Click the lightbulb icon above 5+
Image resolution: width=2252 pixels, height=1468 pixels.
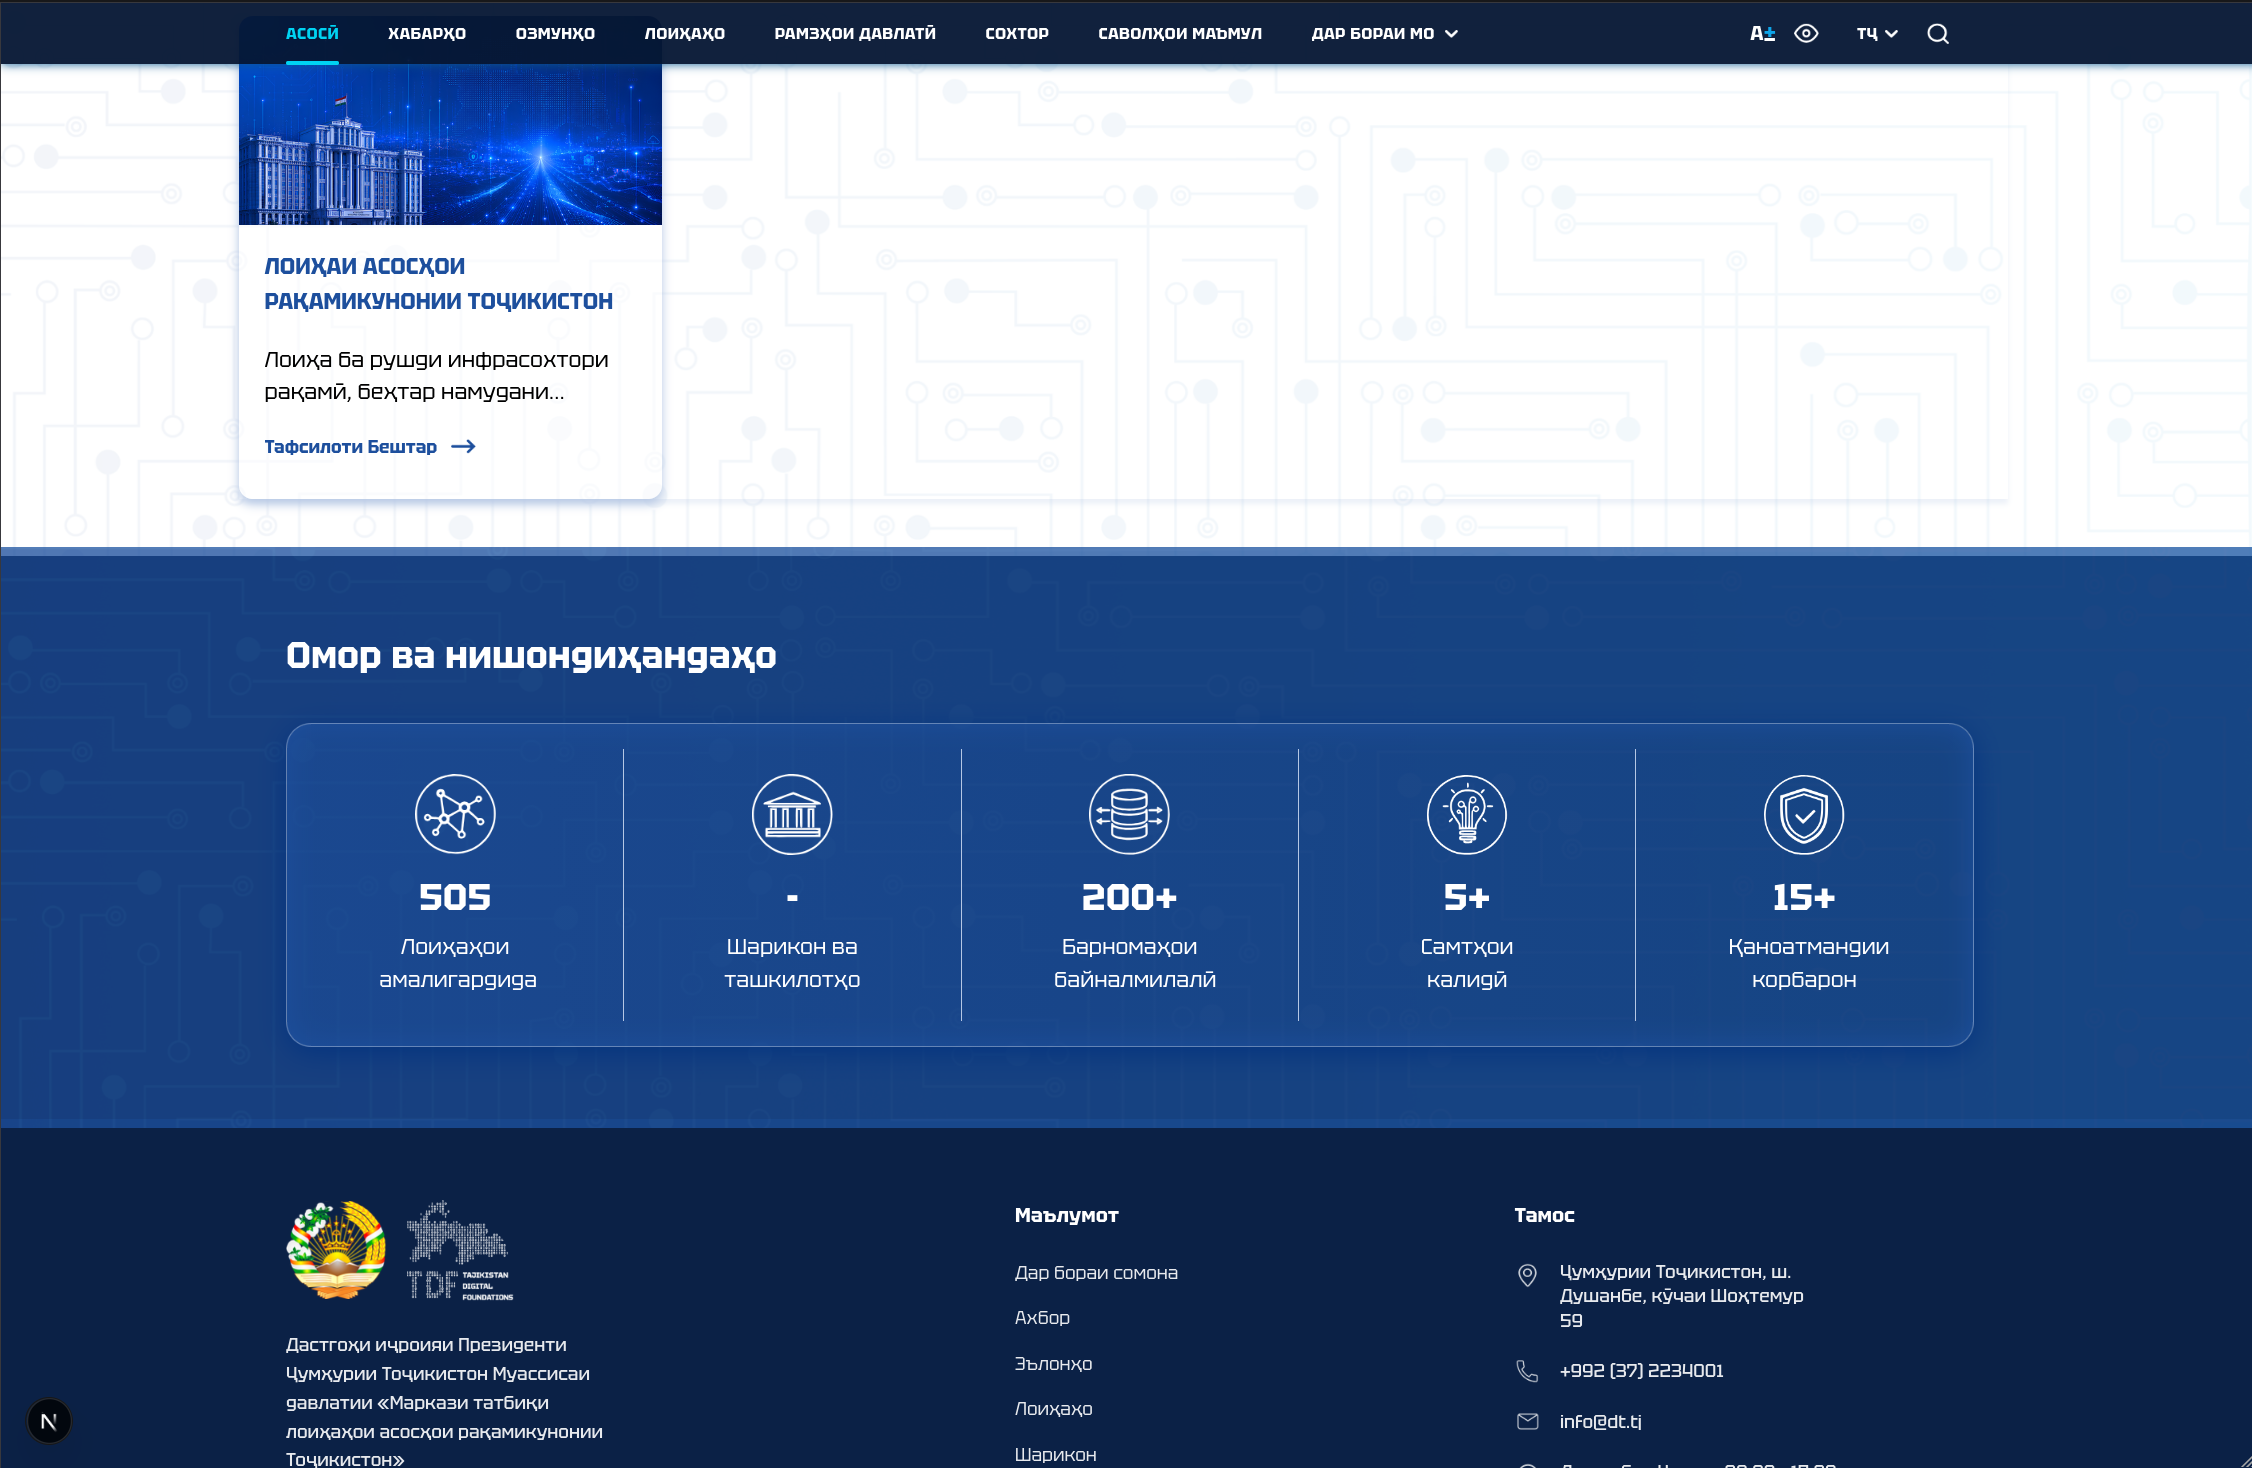[1467, 814]
